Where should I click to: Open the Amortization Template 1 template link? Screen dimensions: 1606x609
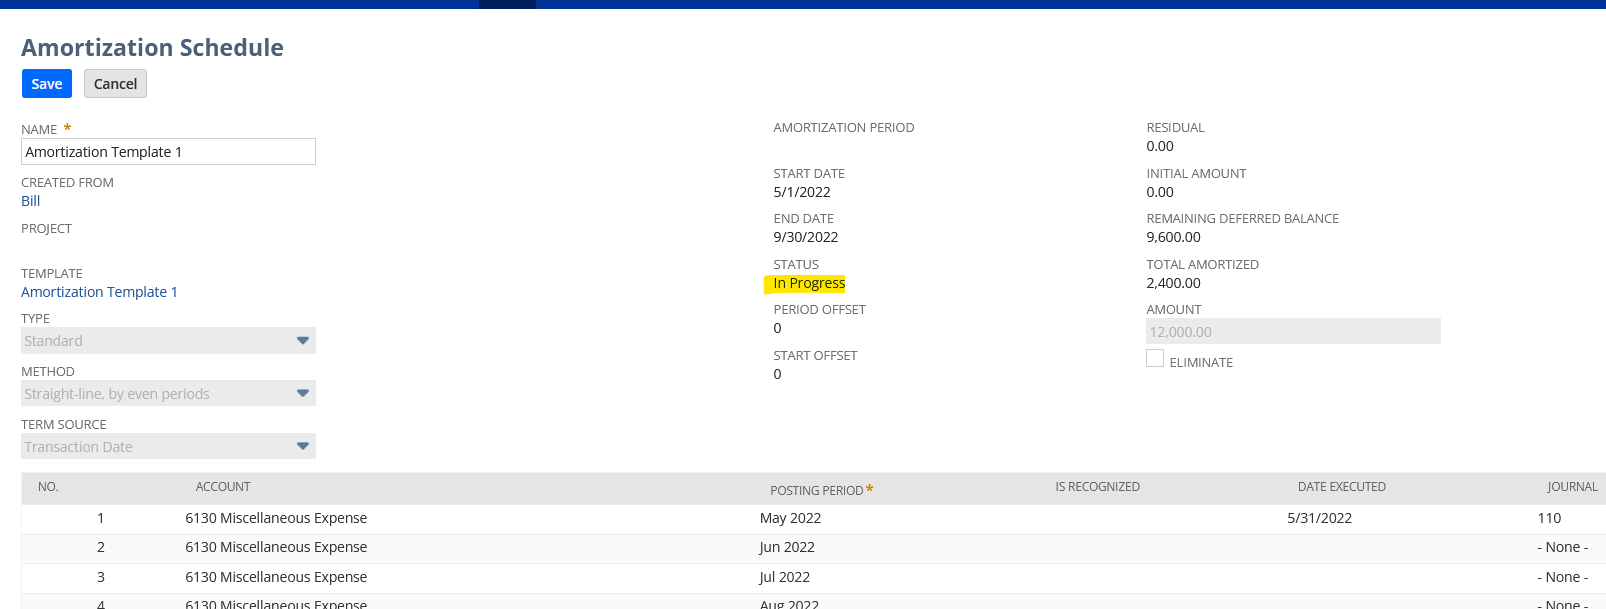(x=99, y=292)
